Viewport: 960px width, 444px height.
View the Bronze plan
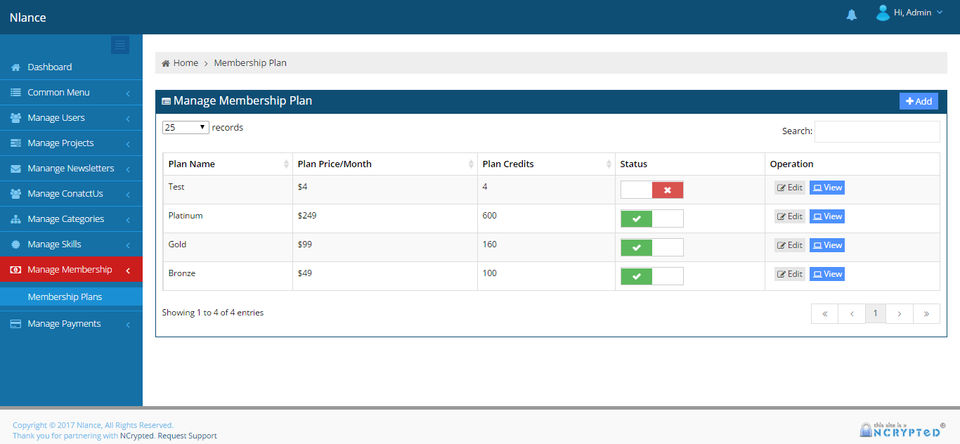click(x=827, y=274)
